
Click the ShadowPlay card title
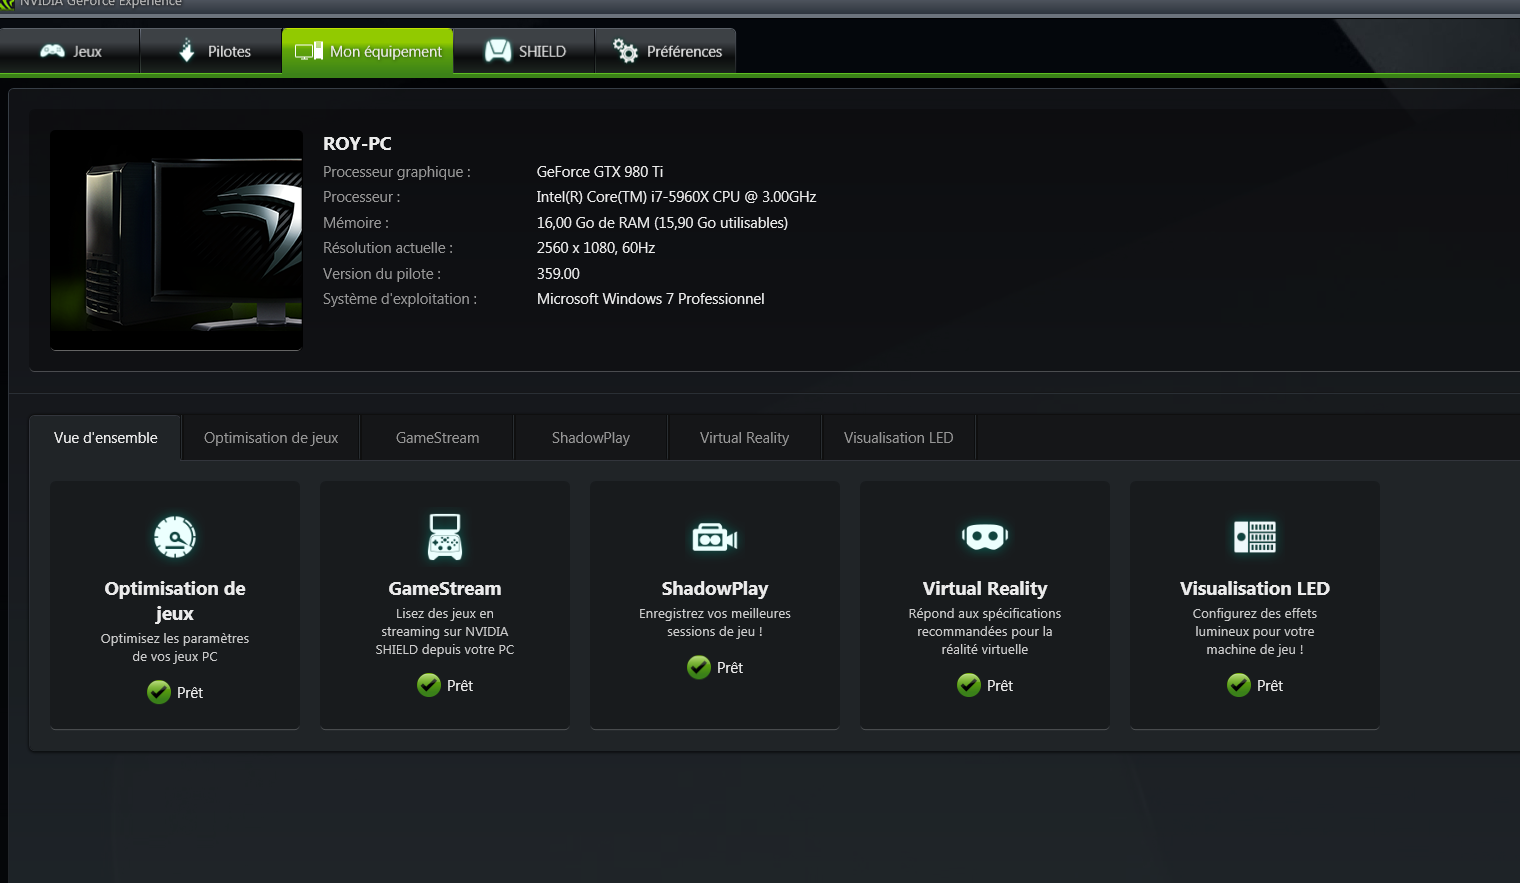715,589
